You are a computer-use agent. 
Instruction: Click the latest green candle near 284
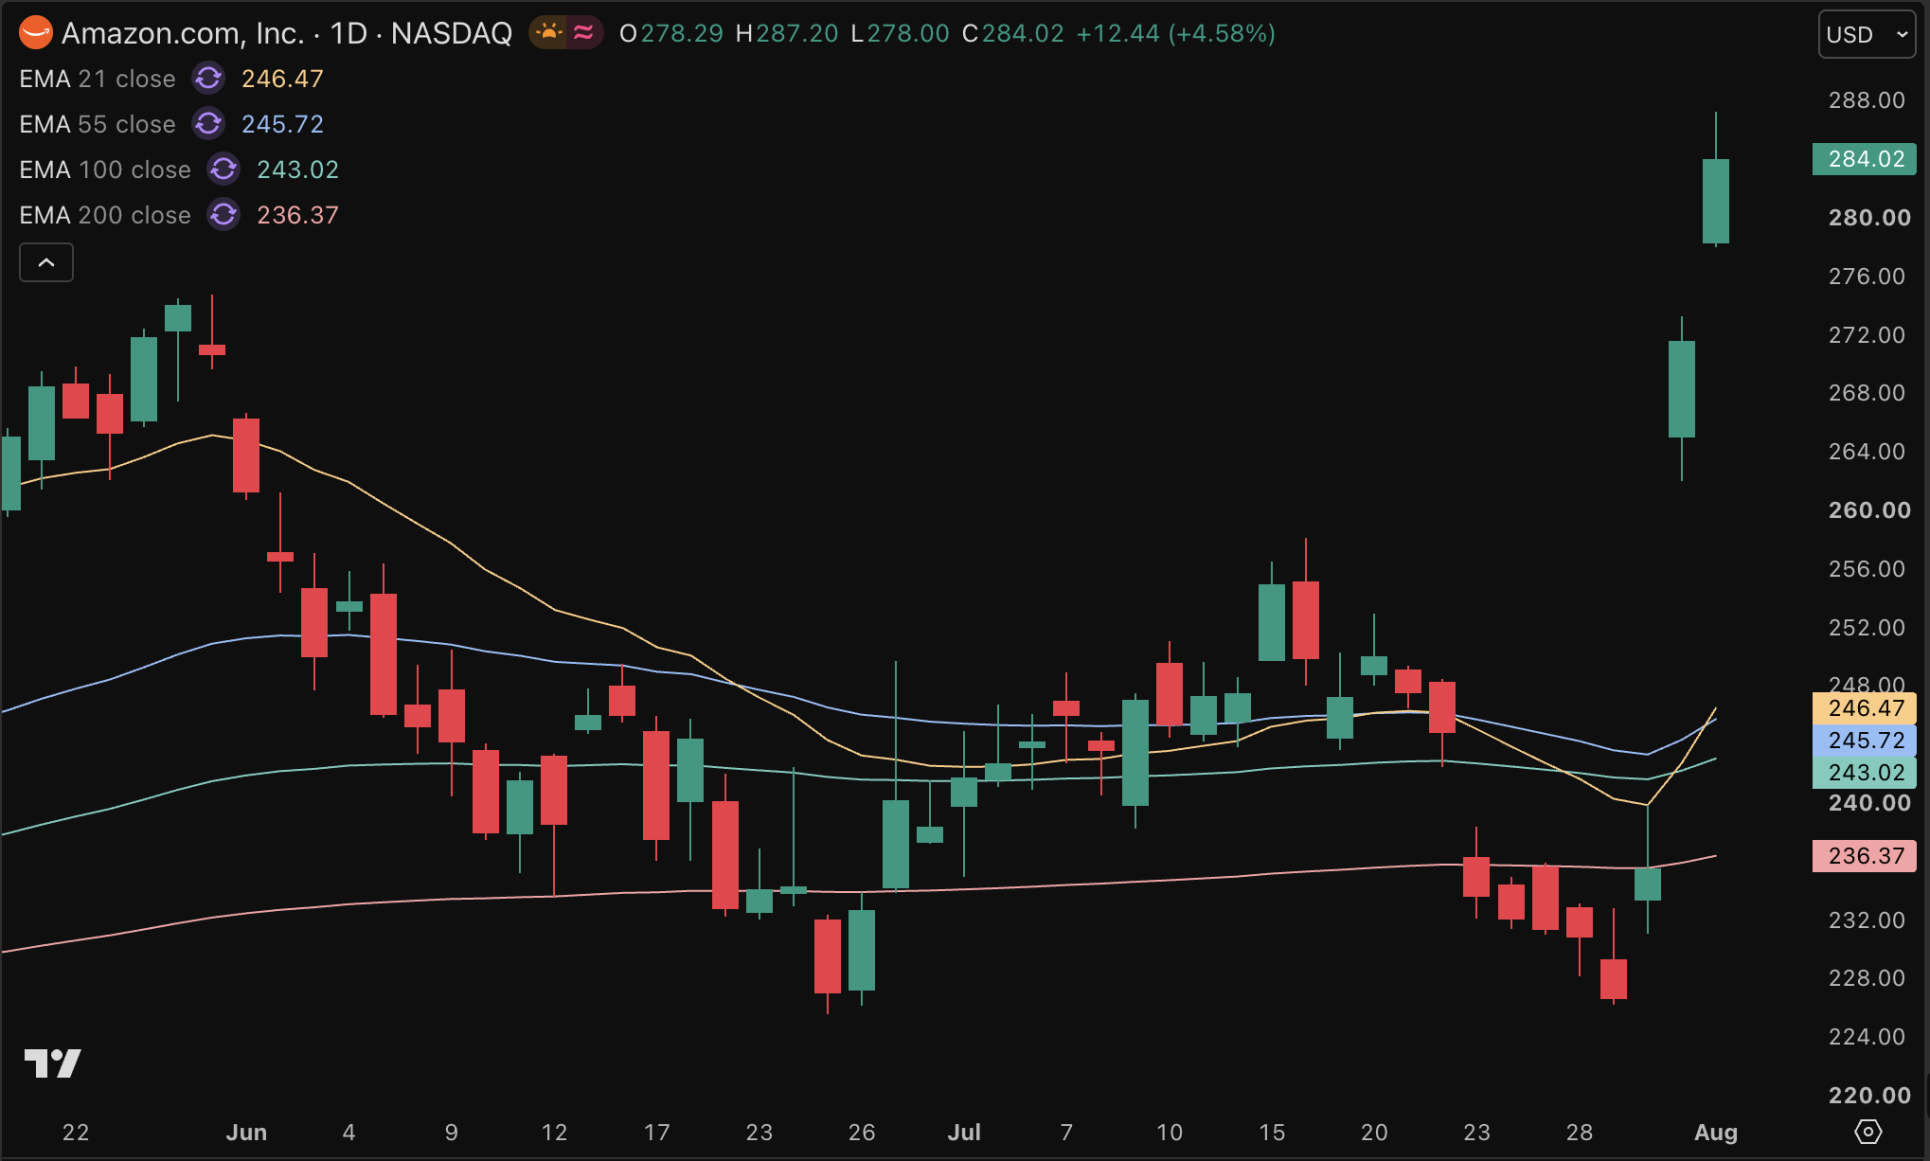tap(1716, 201)
